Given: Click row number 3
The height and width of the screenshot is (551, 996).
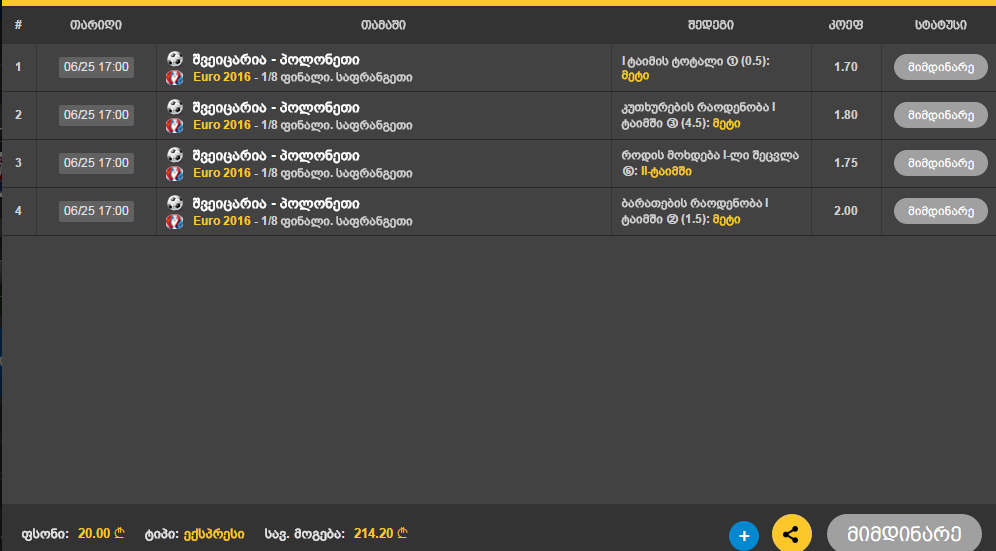Looking at the screenshot, I should tap(18, 163).
